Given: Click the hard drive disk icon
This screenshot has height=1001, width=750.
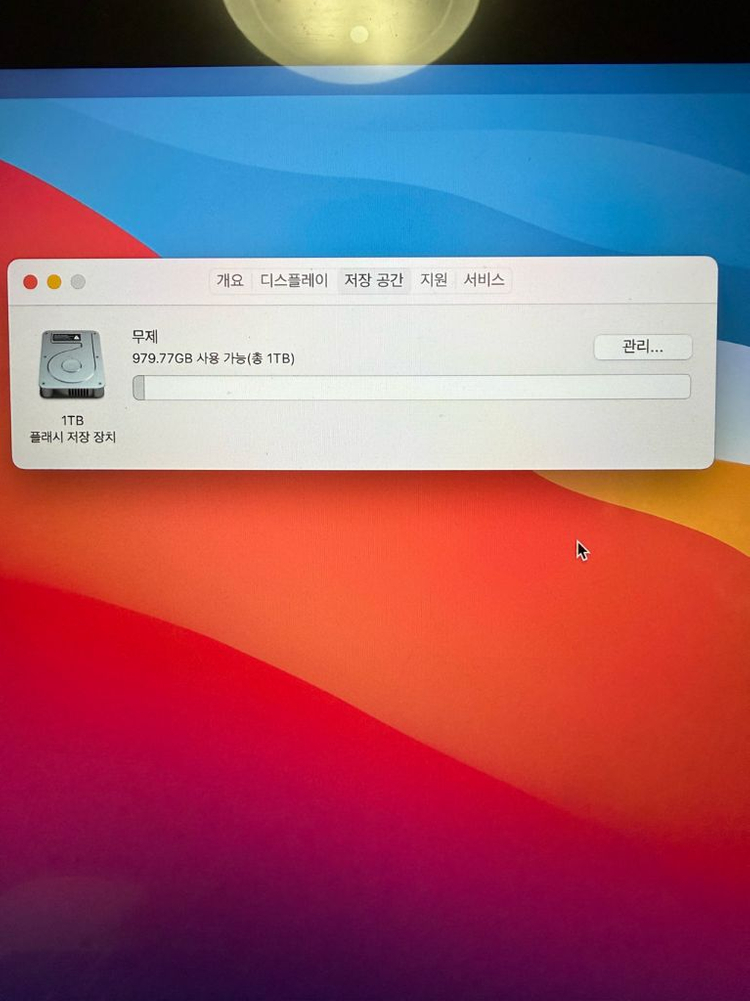Looking at the screenshot, I should click(x=71, y=365).
